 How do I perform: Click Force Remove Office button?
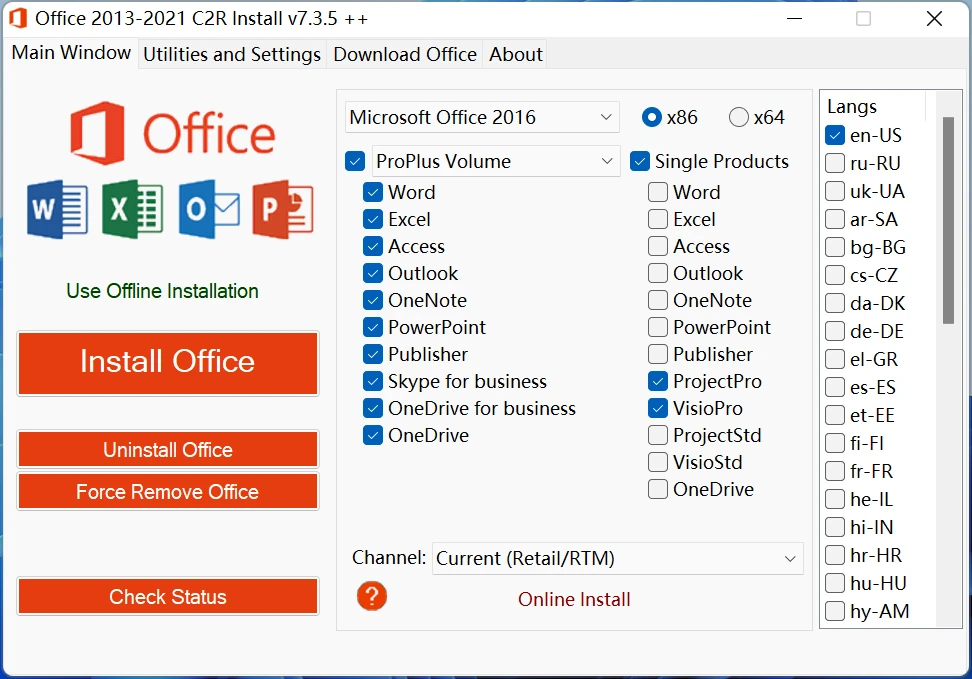(x=167, y=491)
